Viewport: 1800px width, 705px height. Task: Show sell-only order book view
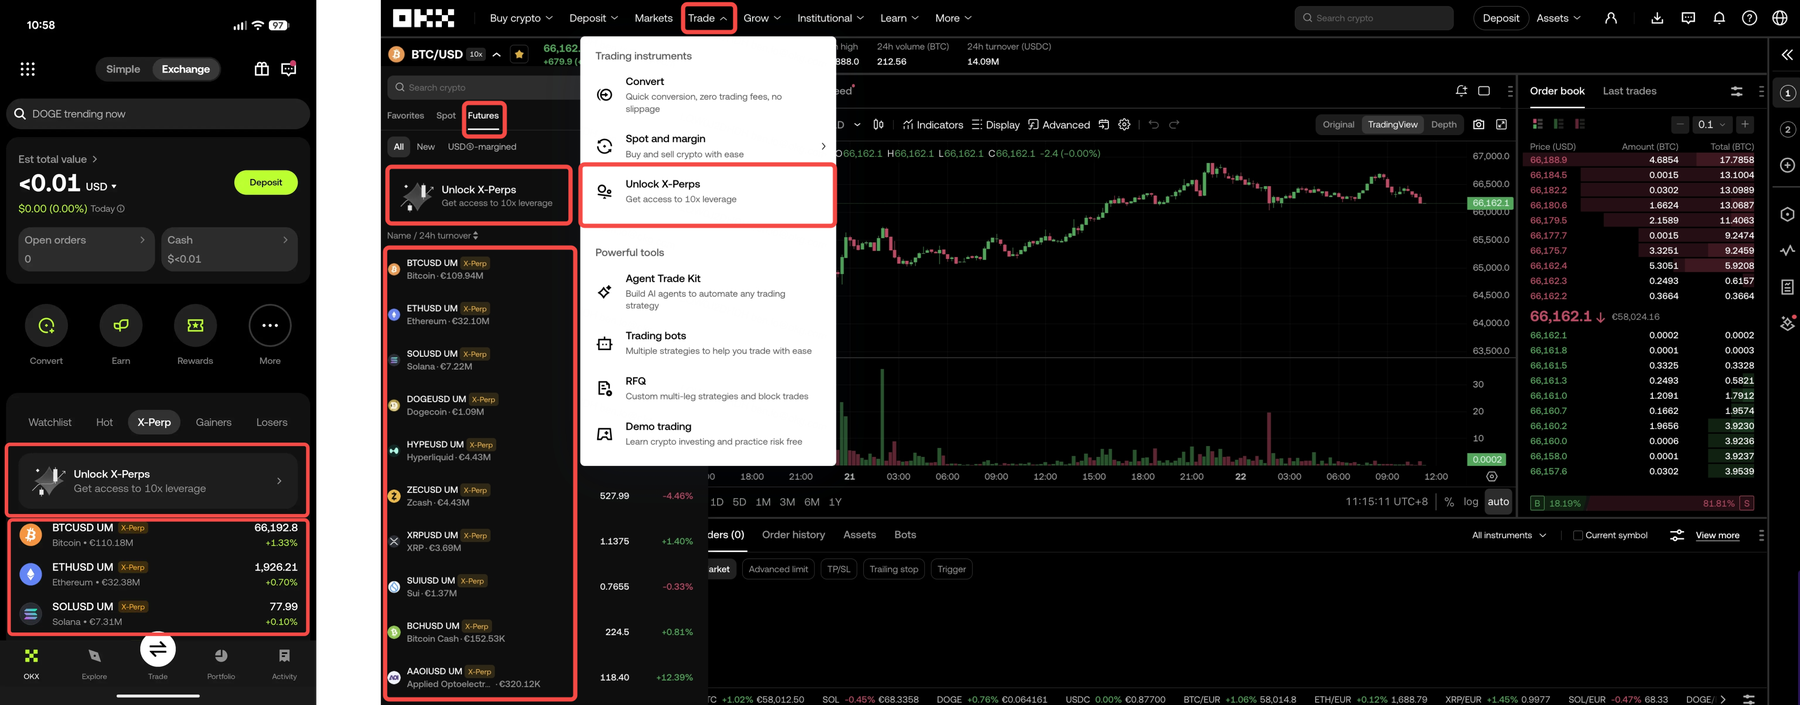1580,124
